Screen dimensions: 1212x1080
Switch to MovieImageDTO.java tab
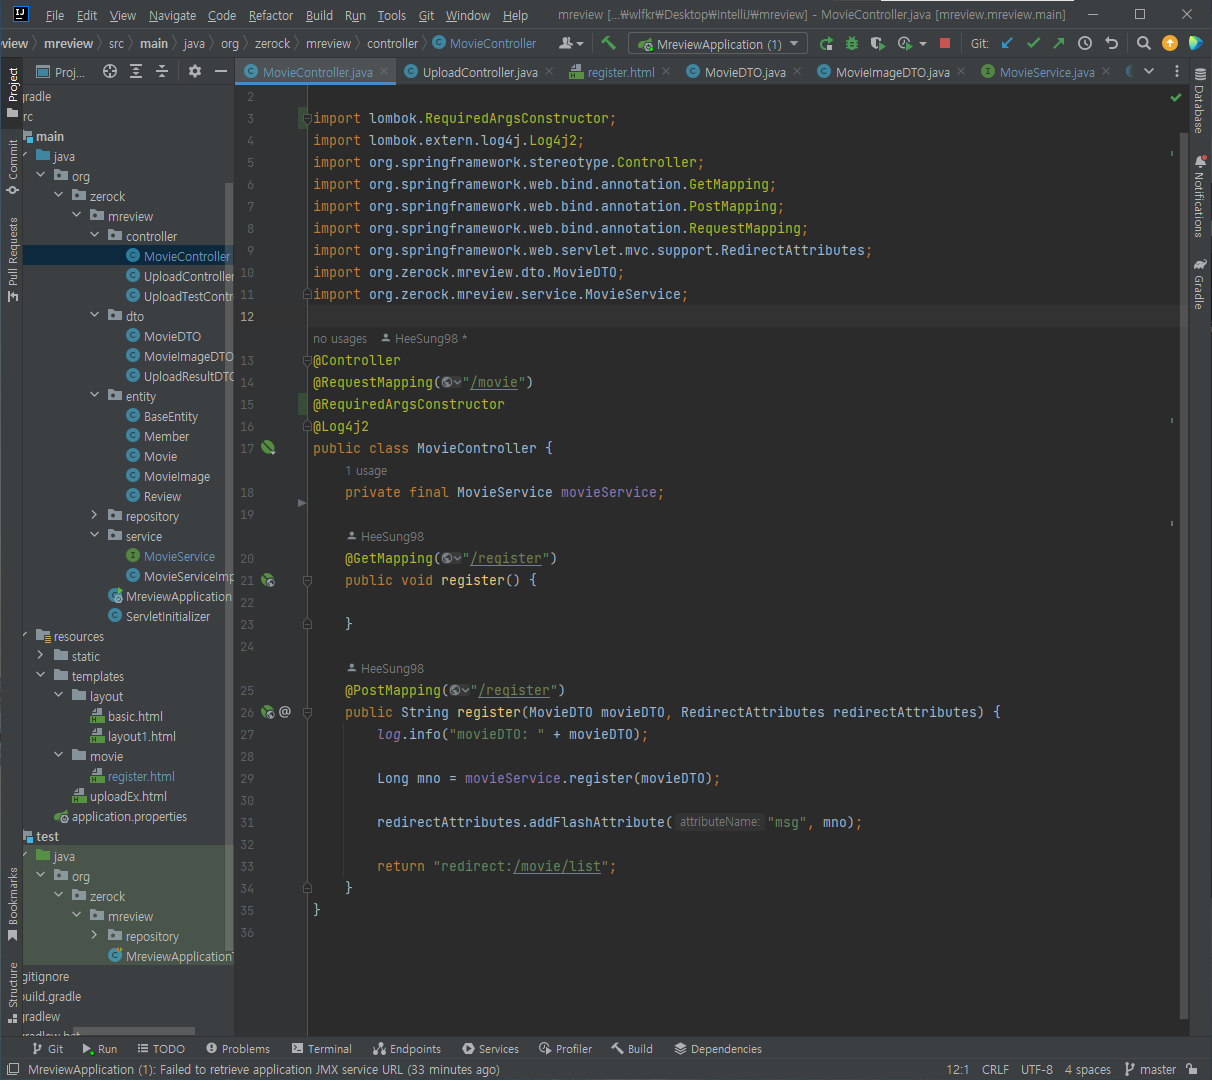click(x=892, y=72)
